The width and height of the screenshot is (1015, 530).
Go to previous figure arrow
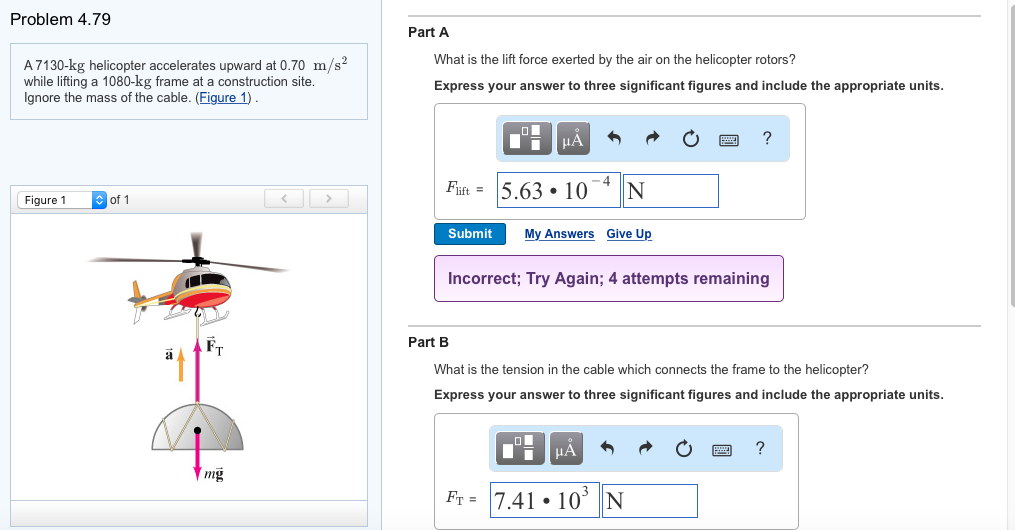(x=284, y=199)
